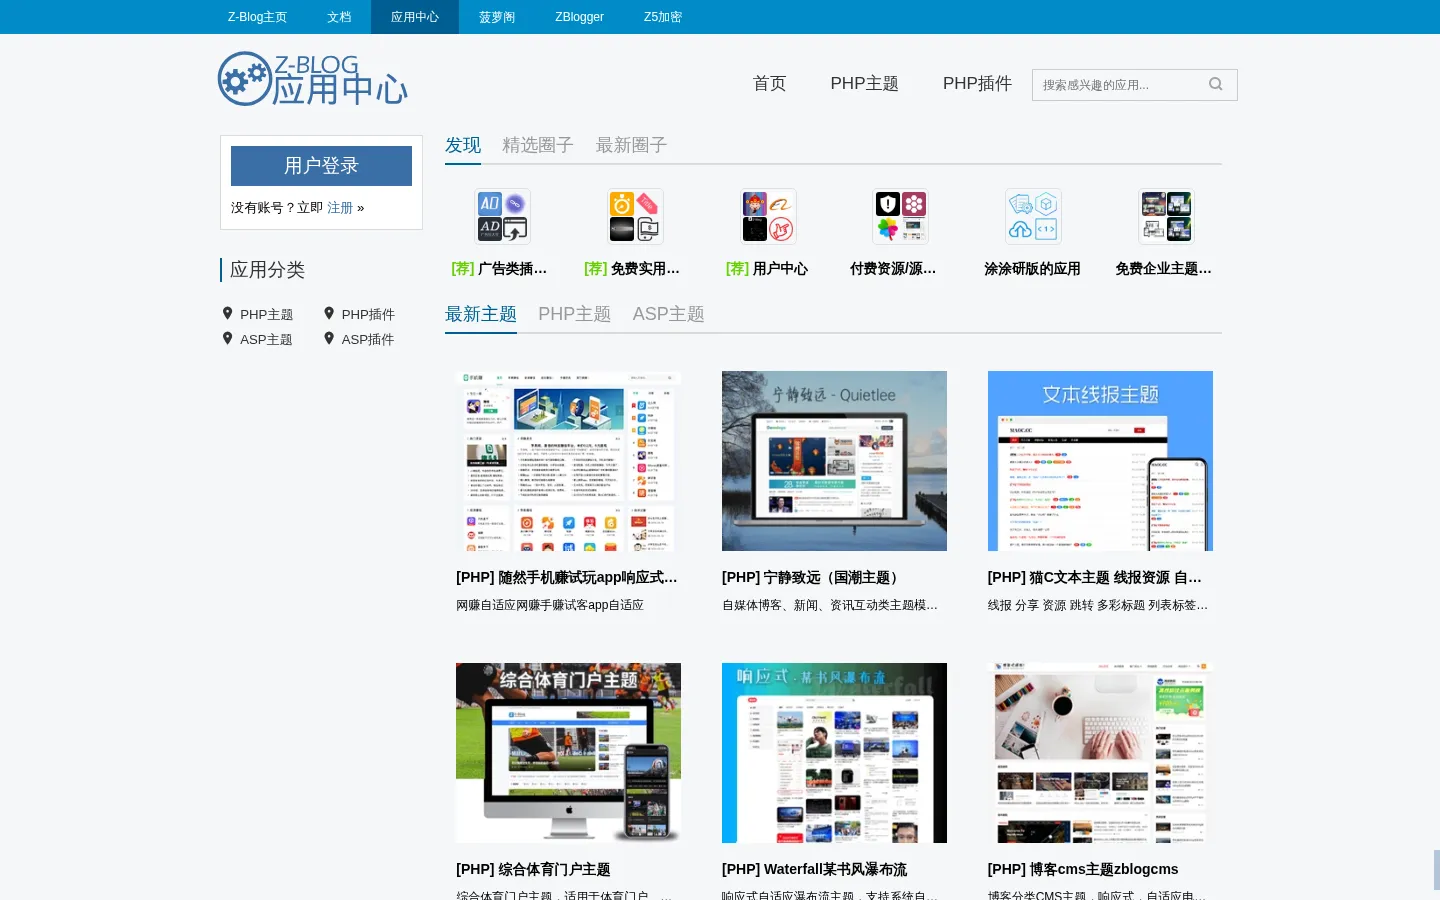The height and width of the screenshot is (900, 1440).
Task: Open the 博客cms主题zblogcms thumbnail
Action: [1100, 753]
